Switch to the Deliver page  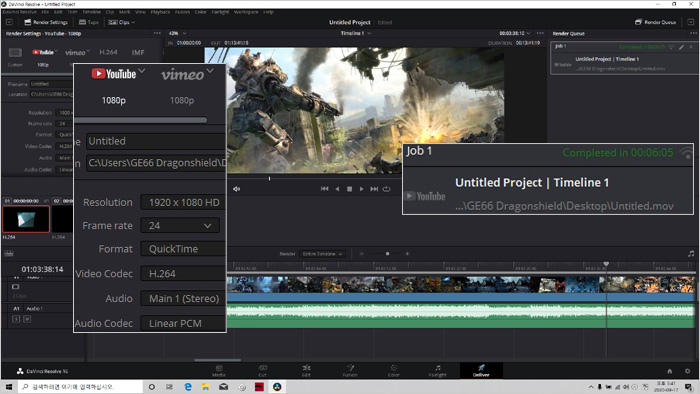pos(481,371)
